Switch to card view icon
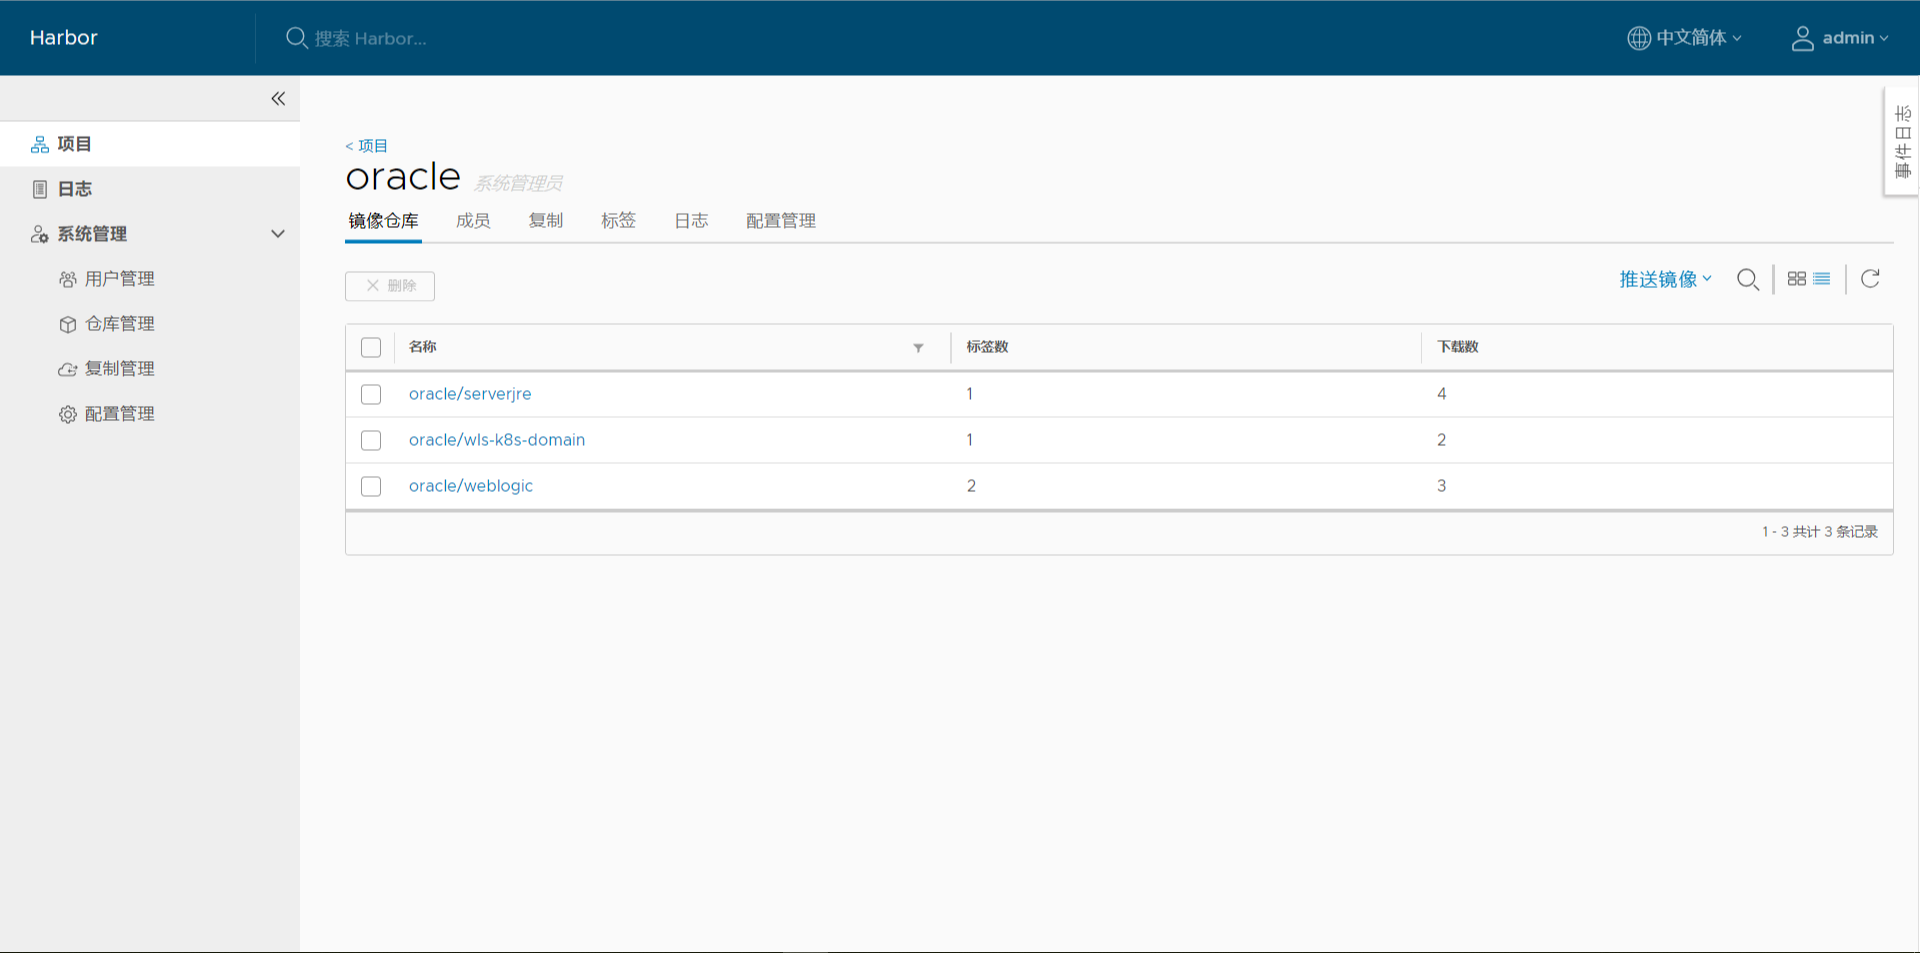1920x953 pixels. [x=1797, y=279]
